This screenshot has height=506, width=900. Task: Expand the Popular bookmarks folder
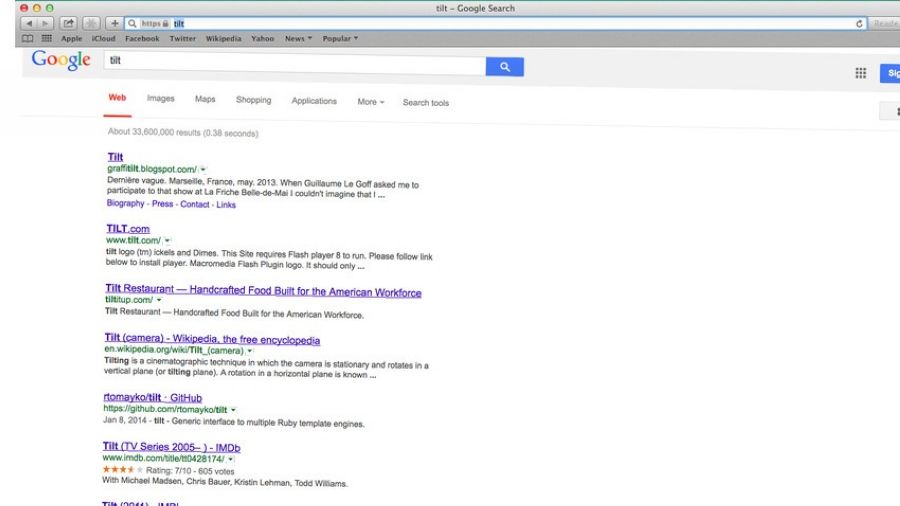(340, 38)
